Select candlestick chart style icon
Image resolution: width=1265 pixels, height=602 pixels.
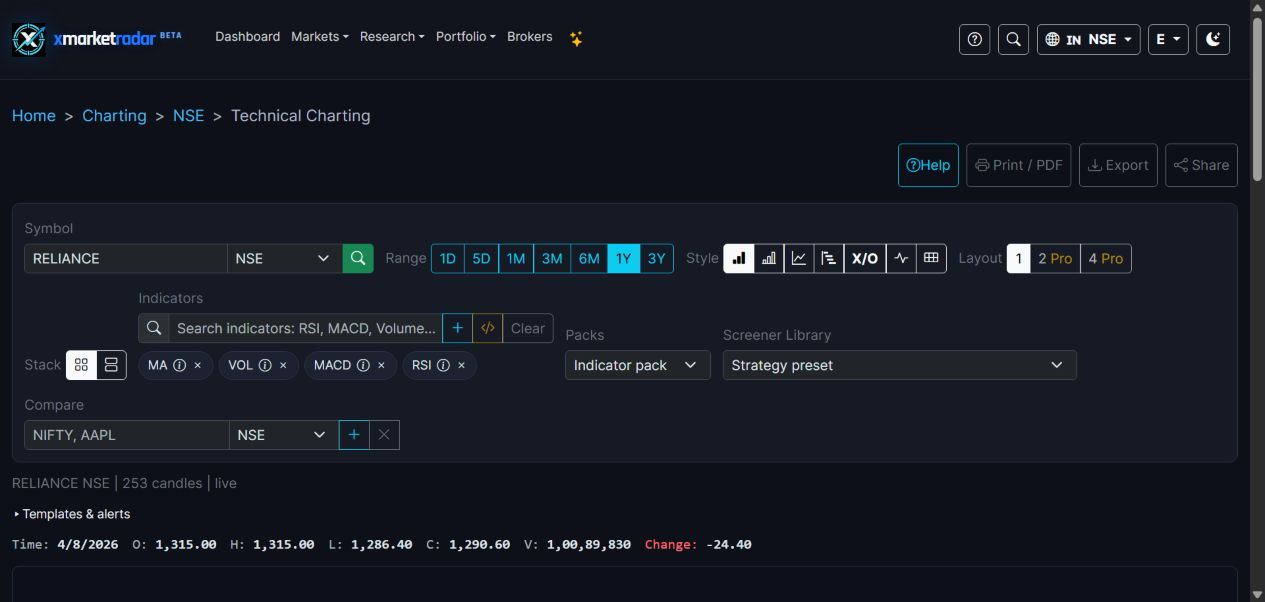click(x=739, y=258)
